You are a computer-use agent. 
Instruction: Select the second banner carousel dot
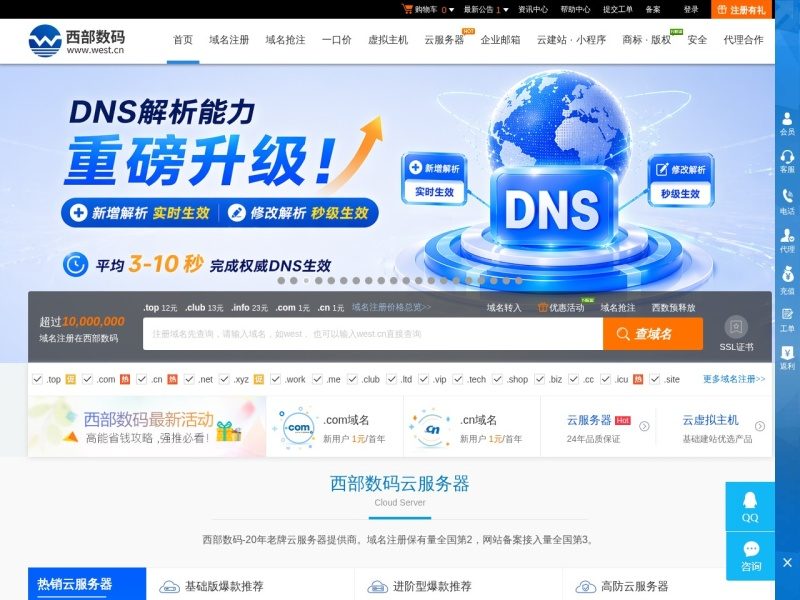click(293, 281)
